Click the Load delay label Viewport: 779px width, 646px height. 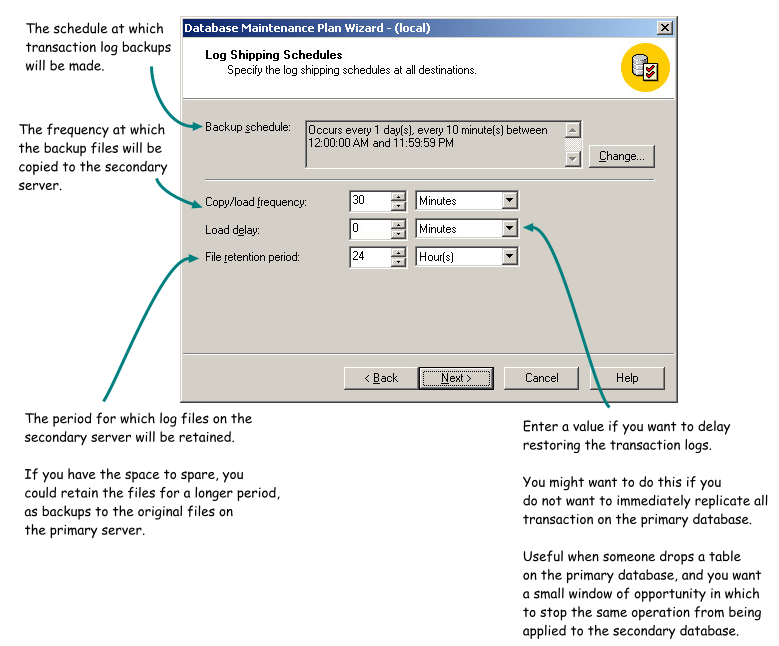232,230
